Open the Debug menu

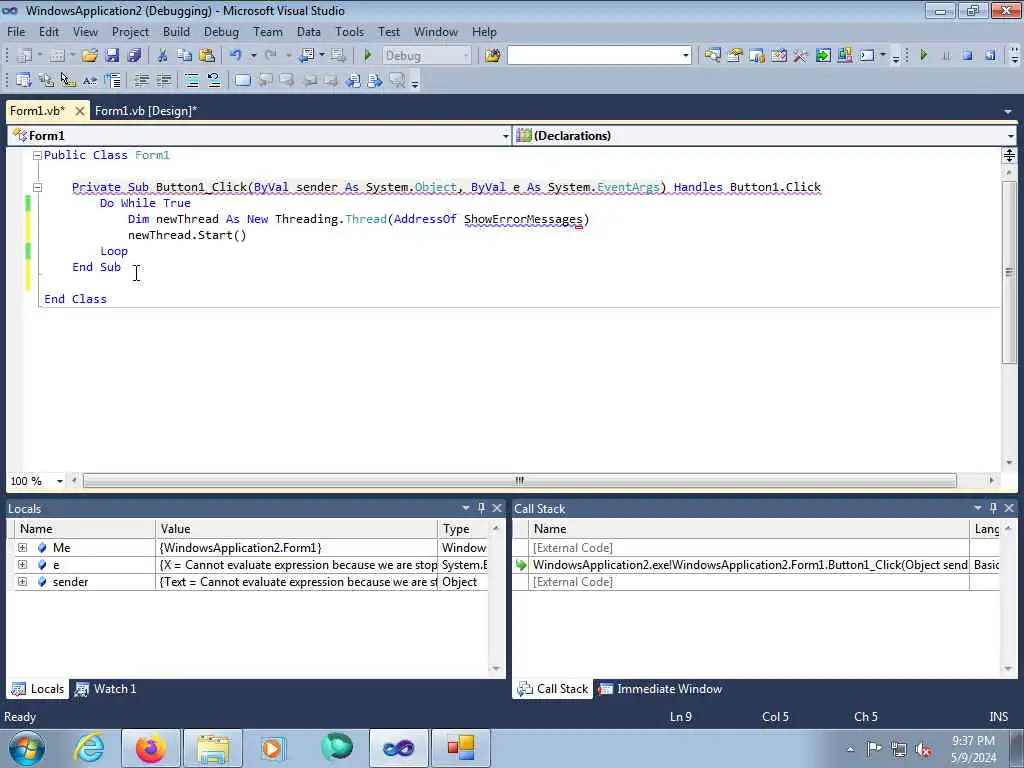[221, 31]
